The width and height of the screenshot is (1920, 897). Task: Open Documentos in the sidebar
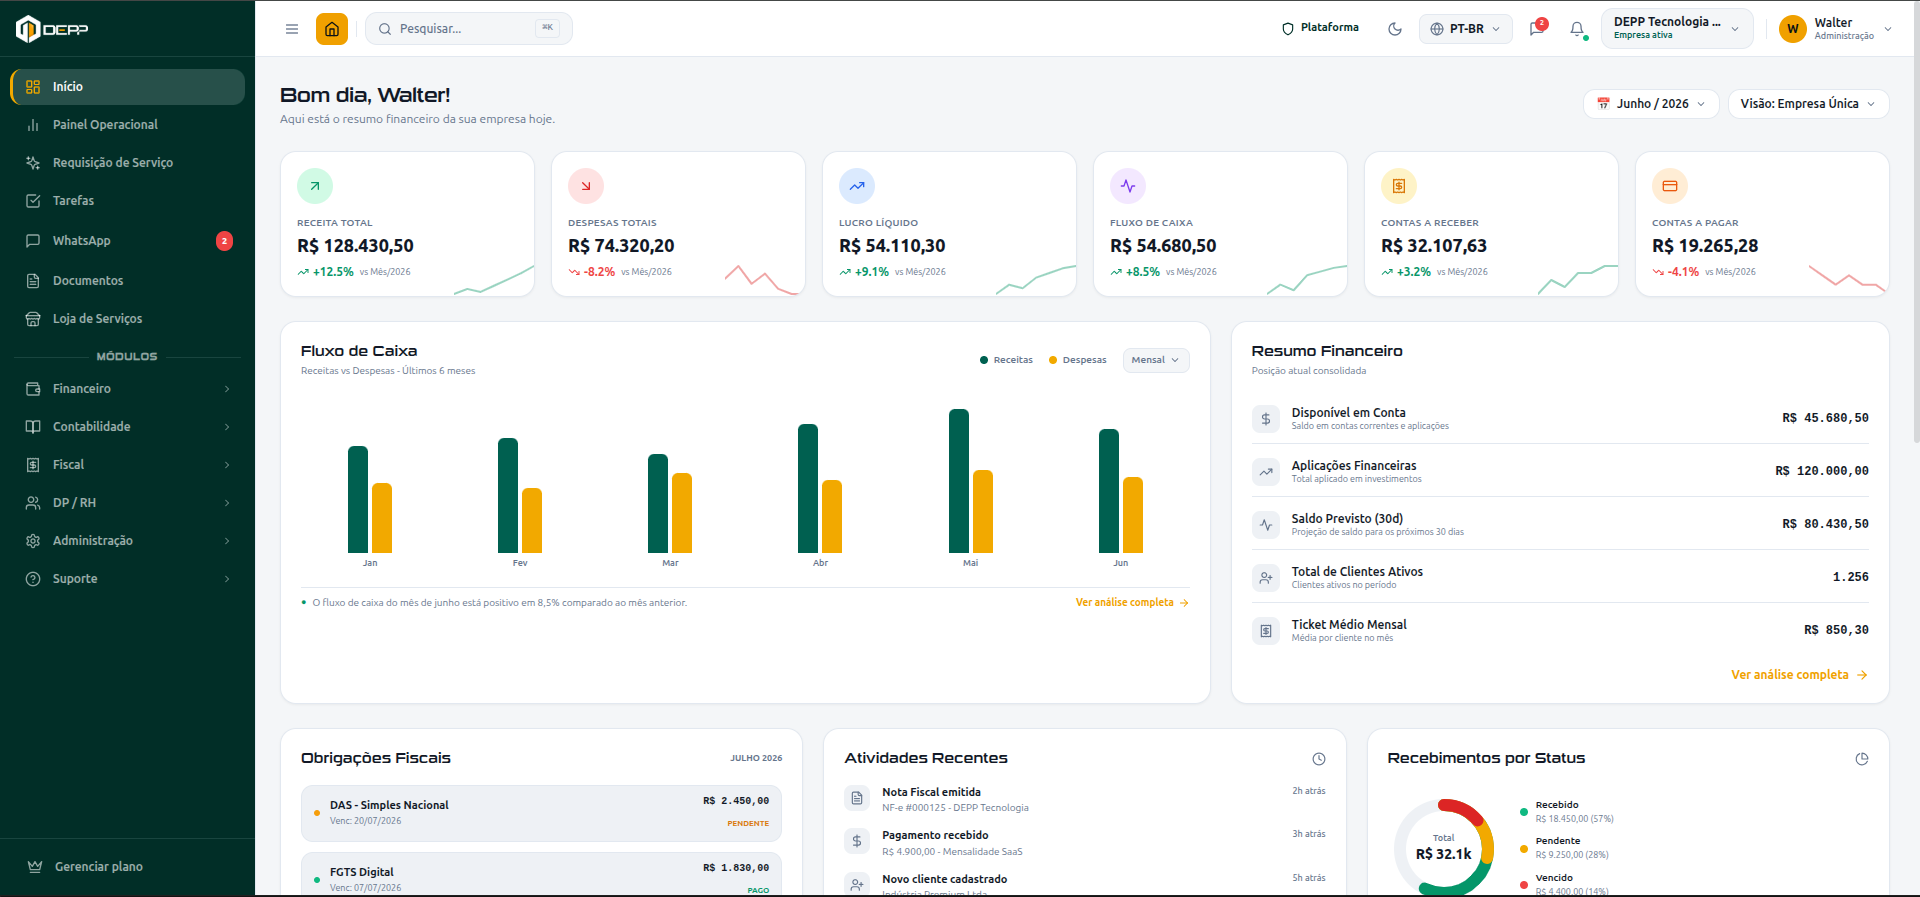pyautogui.click(x=128, y=281)
